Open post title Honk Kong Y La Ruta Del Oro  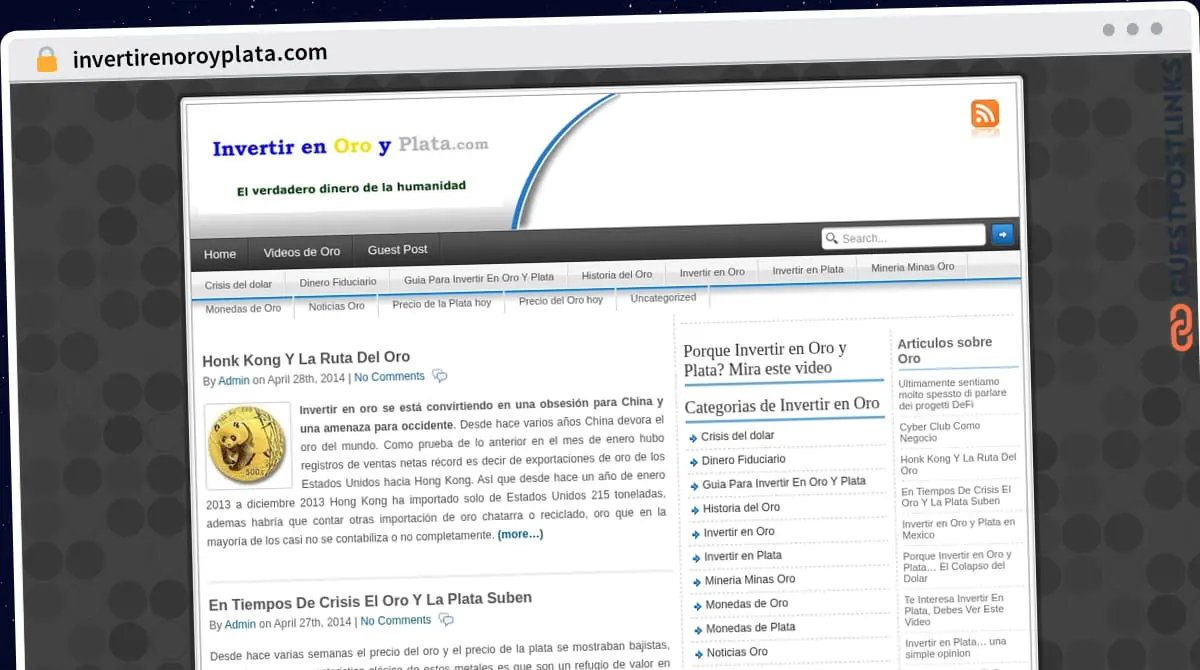click(x=306, y=358)
